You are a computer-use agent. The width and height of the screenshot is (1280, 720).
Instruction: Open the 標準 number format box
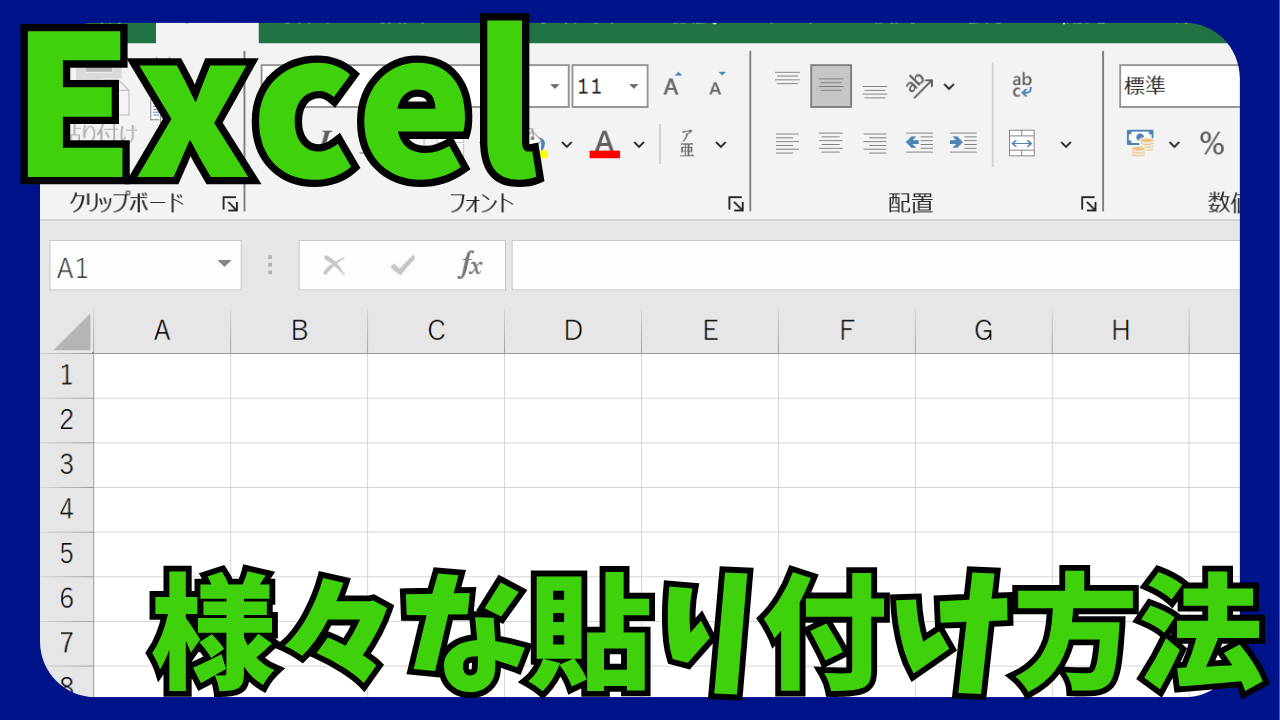(x=1180, y=86)
